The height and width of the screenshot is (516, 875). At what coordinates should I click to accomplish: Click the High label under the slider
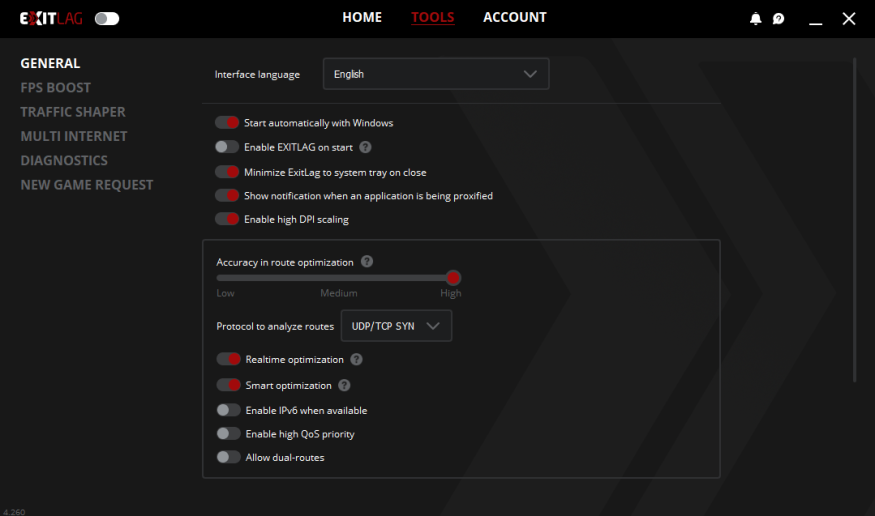451,293
